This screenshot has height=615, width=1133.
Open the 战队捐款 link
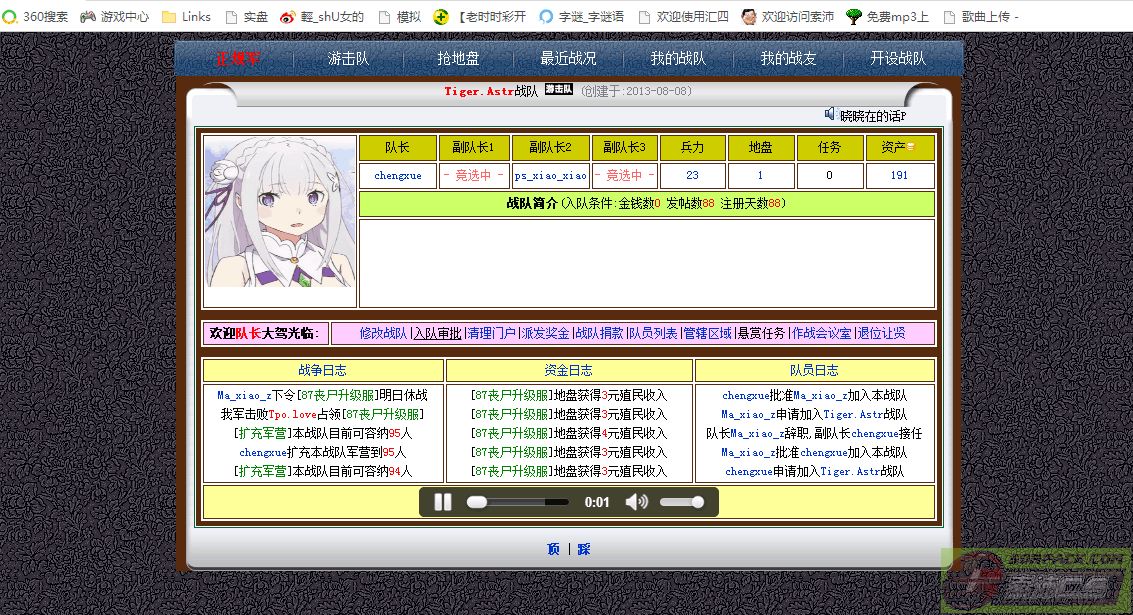(599, 333)
